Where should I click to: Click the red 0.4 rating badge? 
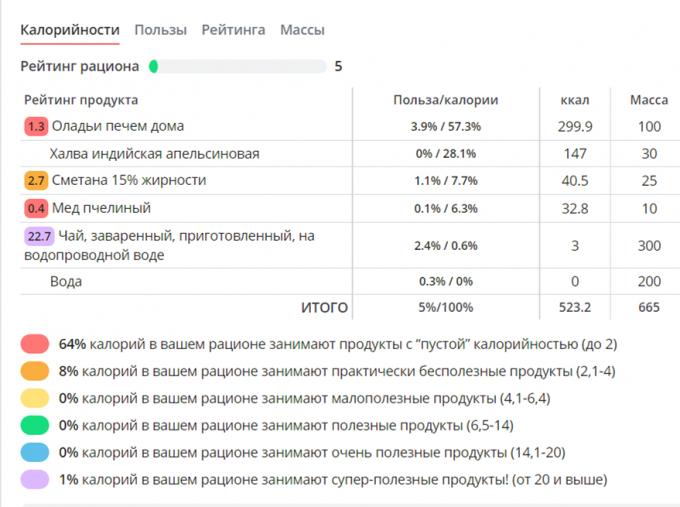(37, 208)
